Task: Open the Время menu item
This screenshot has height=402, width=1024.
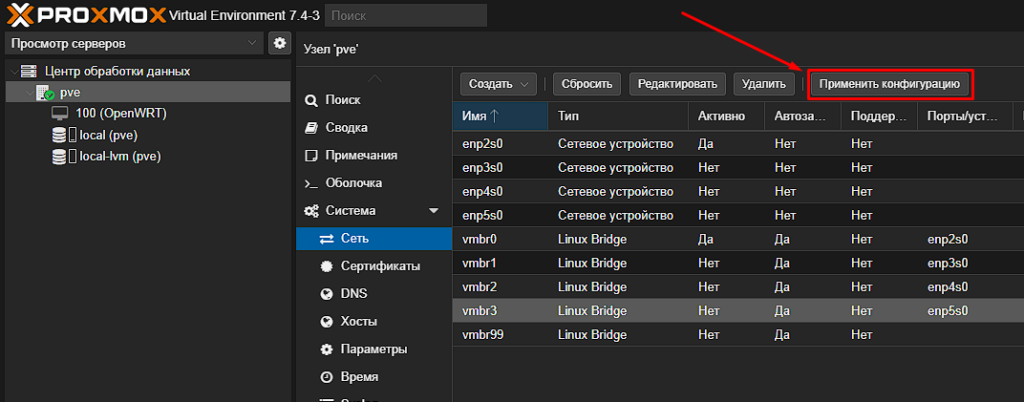Action: (x=374, y=377)
